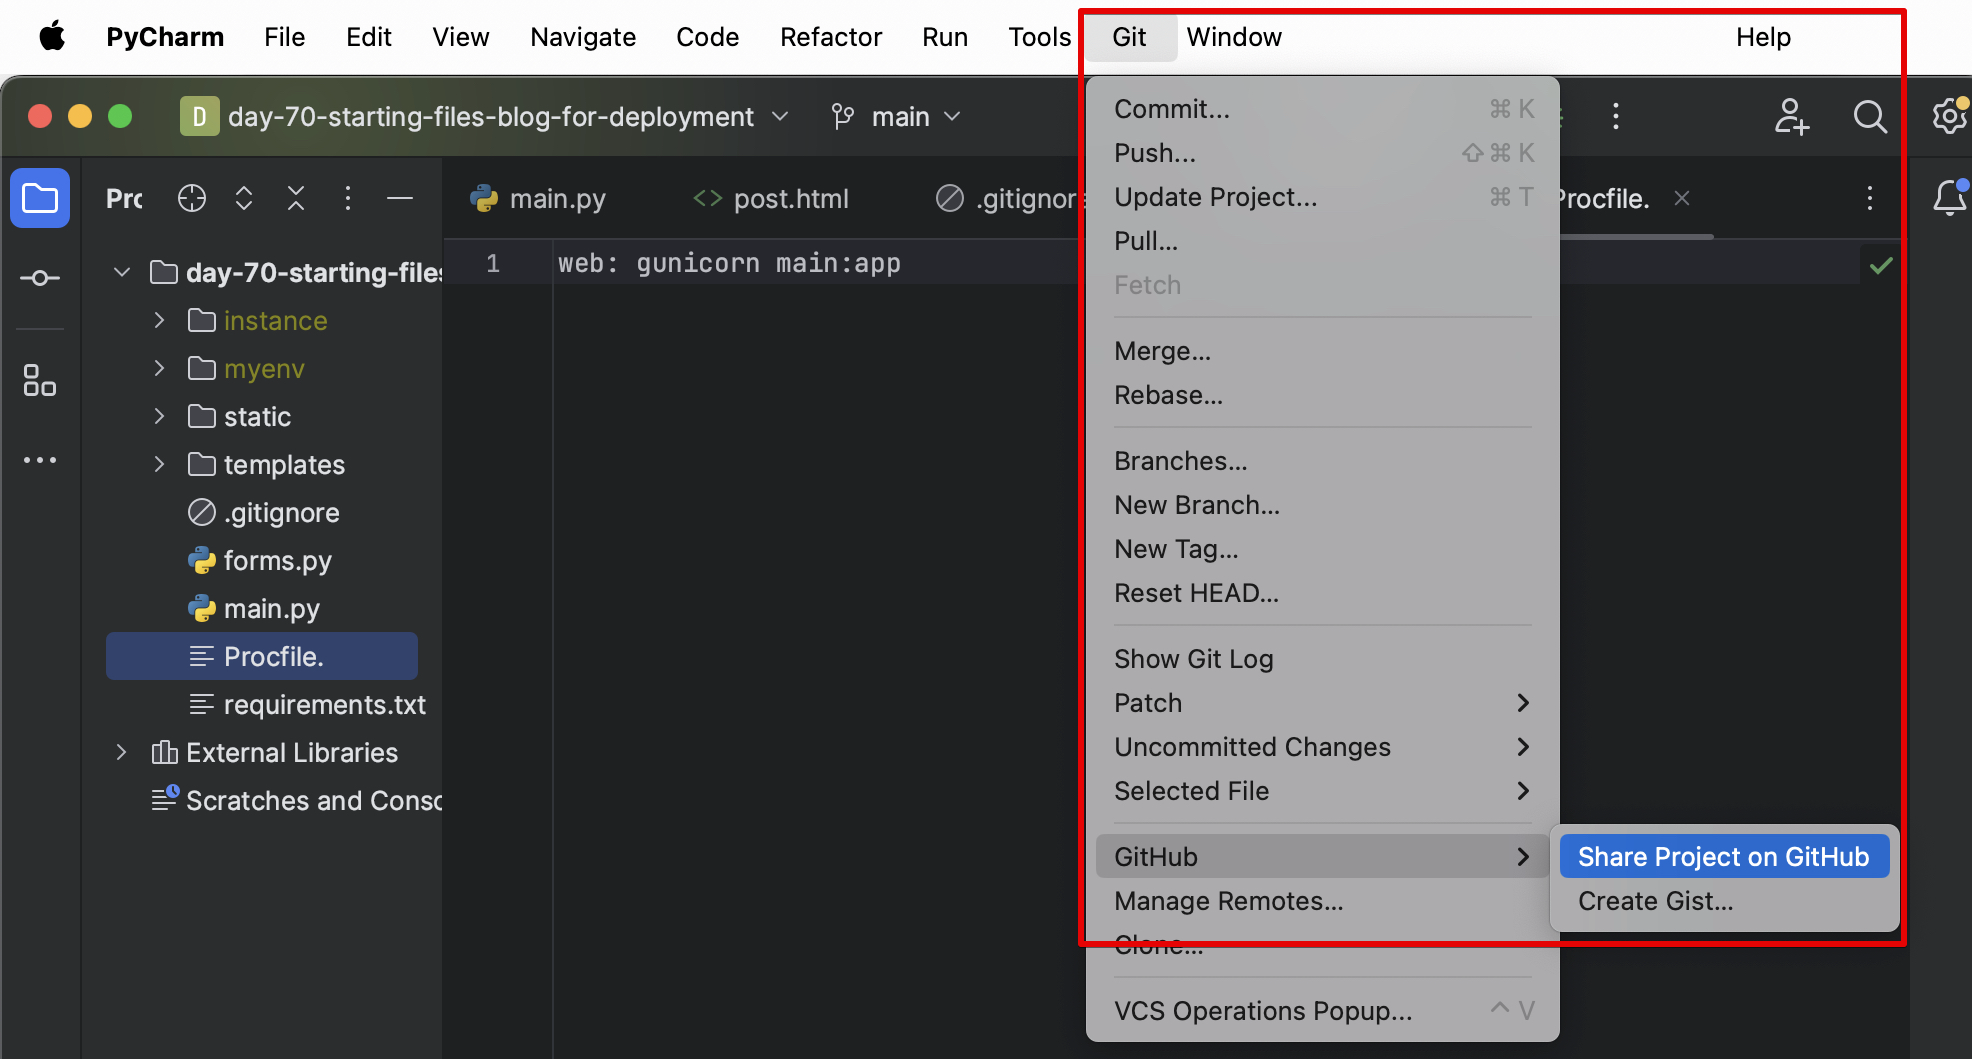Open the Commit tool window icon
The width and height of the screenshot is (1972, 1059).
[40, 278]
